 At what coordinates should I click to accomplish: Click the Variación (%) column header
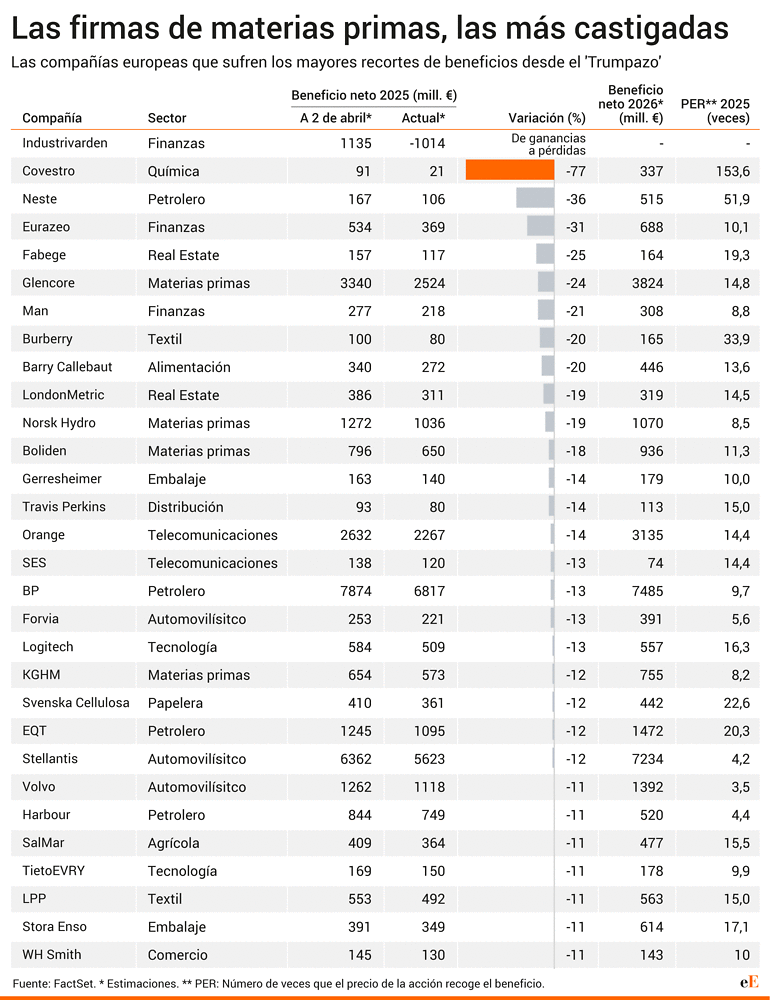[547, 118]
